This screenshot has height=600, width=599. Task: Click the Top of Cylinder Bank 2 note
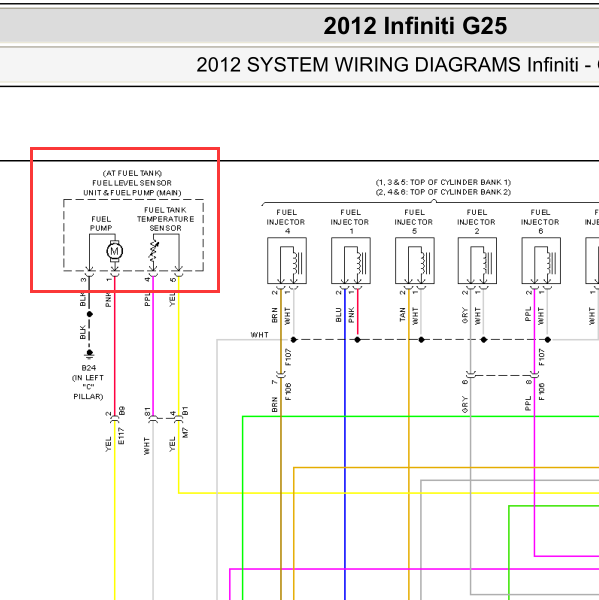[443, 192]
